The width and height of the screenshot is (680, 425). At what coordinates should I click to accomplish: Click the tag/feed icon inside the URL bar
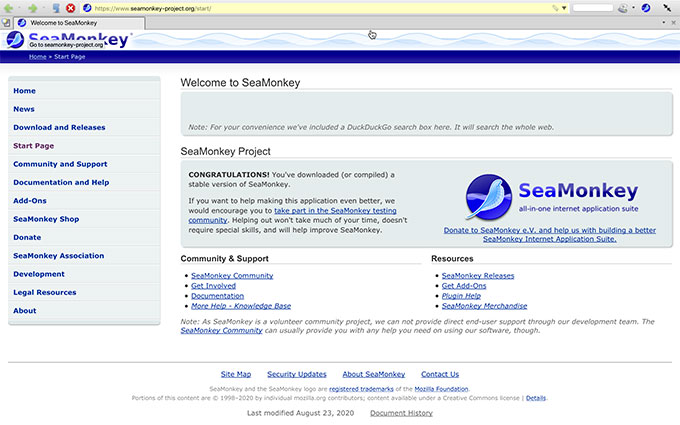(x=555, y=8)
